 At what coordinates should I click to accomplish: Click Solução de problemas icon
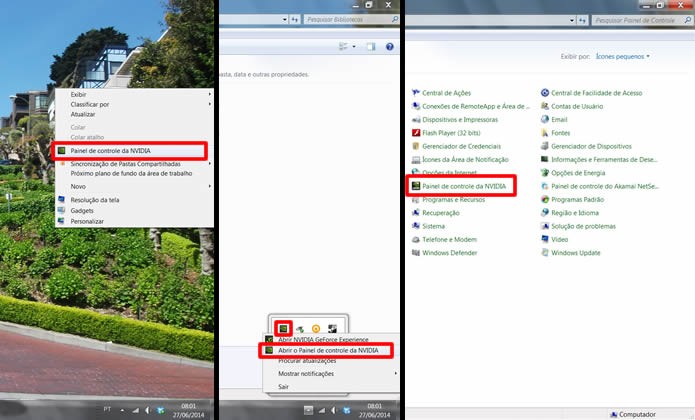[x=545, y=226]
